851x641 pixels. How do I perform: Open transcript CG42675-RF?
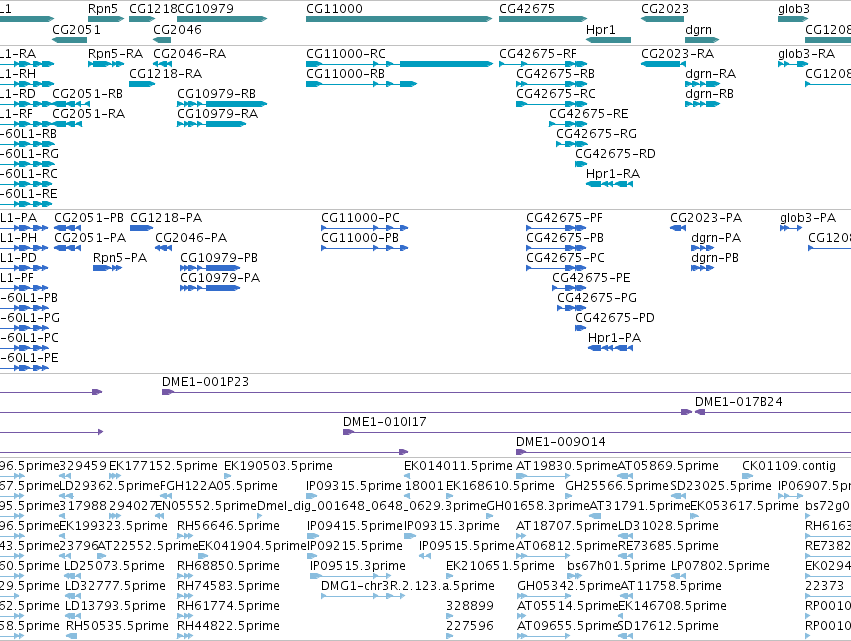pos(538,54)
